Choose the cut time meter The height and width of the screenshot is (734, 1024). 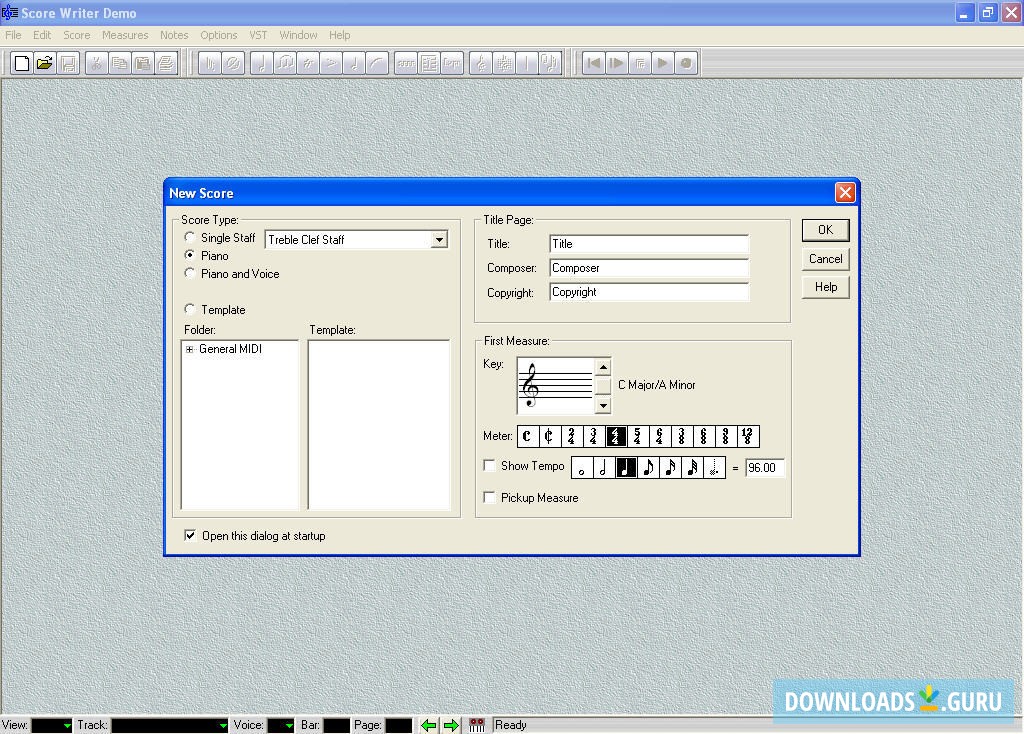[x=549, y=436]
